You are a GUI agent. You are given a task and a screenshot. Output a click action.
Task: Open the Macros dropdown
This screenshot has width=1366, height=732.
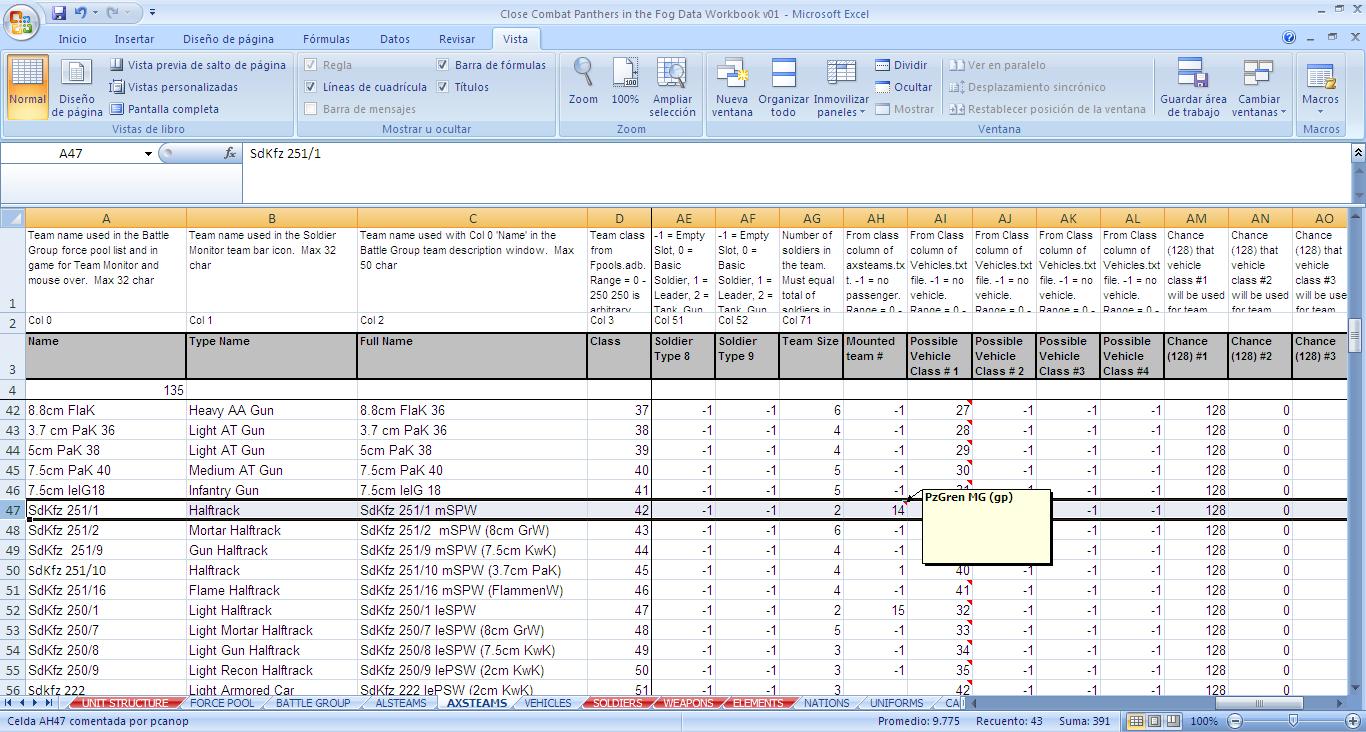tap(1320, 87)
